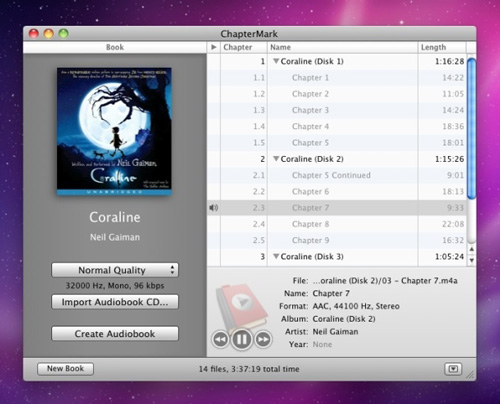Select the Chapter 3 row
The width and height of the screenshot is (500, 404).
(x=336, y=110)
